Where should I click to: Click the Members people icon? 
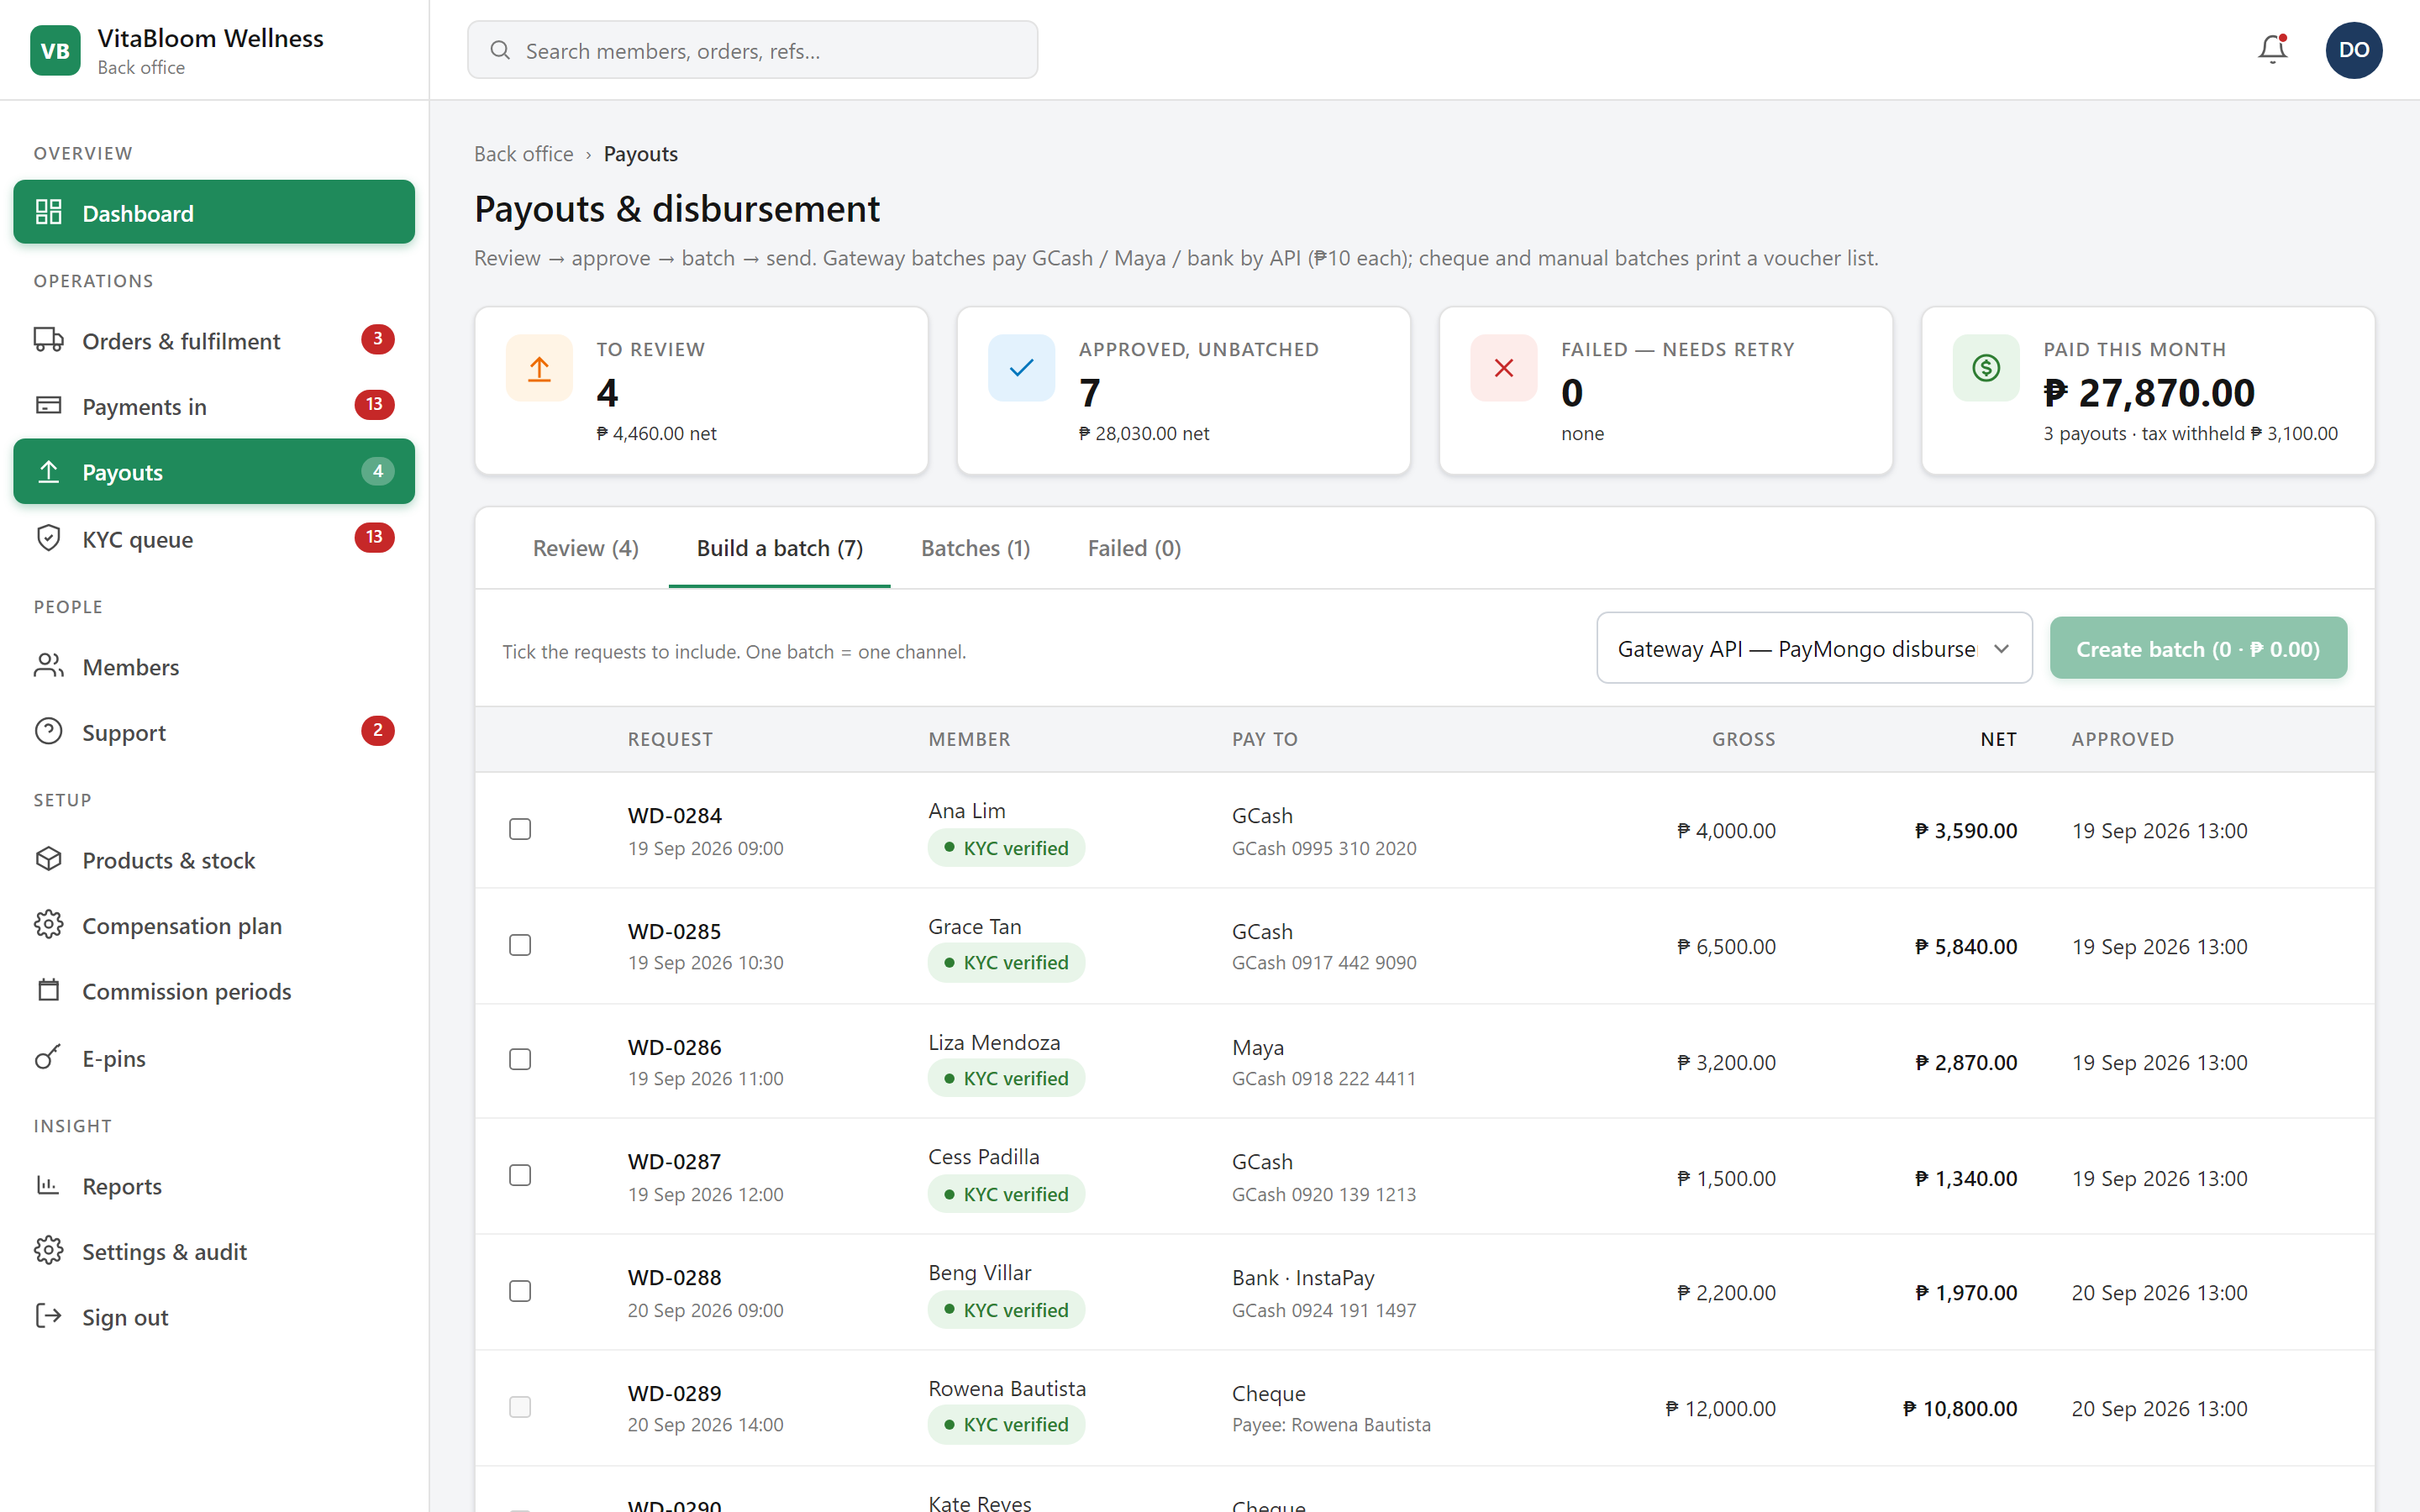pos(48,666)
